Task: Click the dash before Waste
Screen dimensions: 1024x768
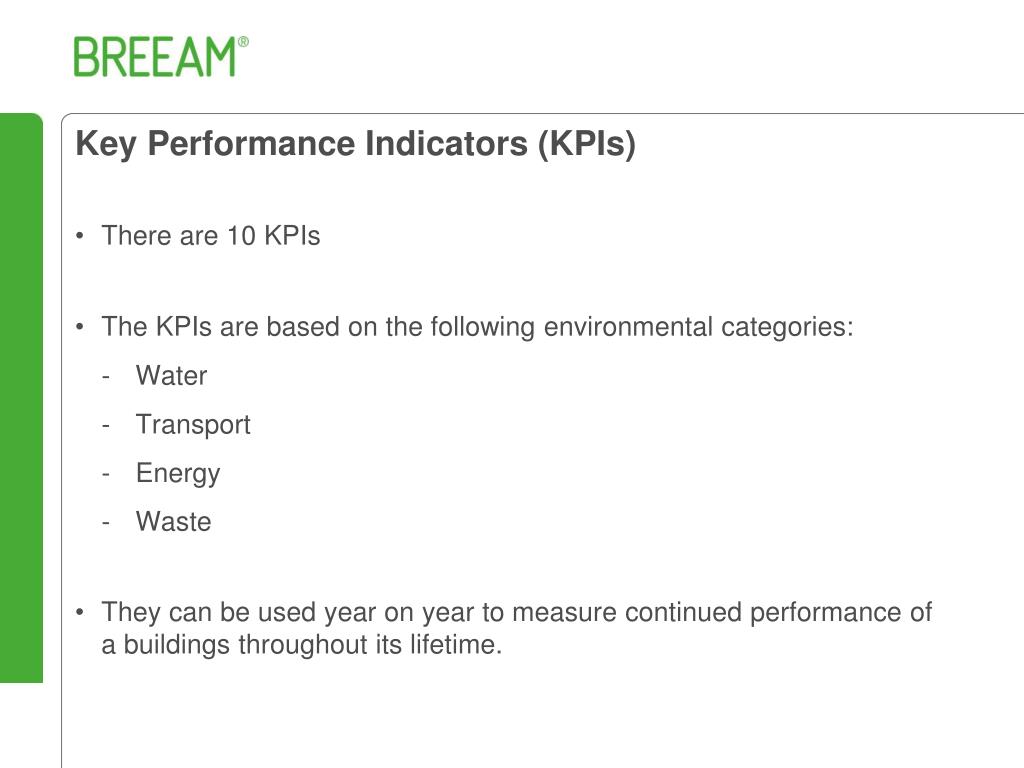Action: coord(106,523)
